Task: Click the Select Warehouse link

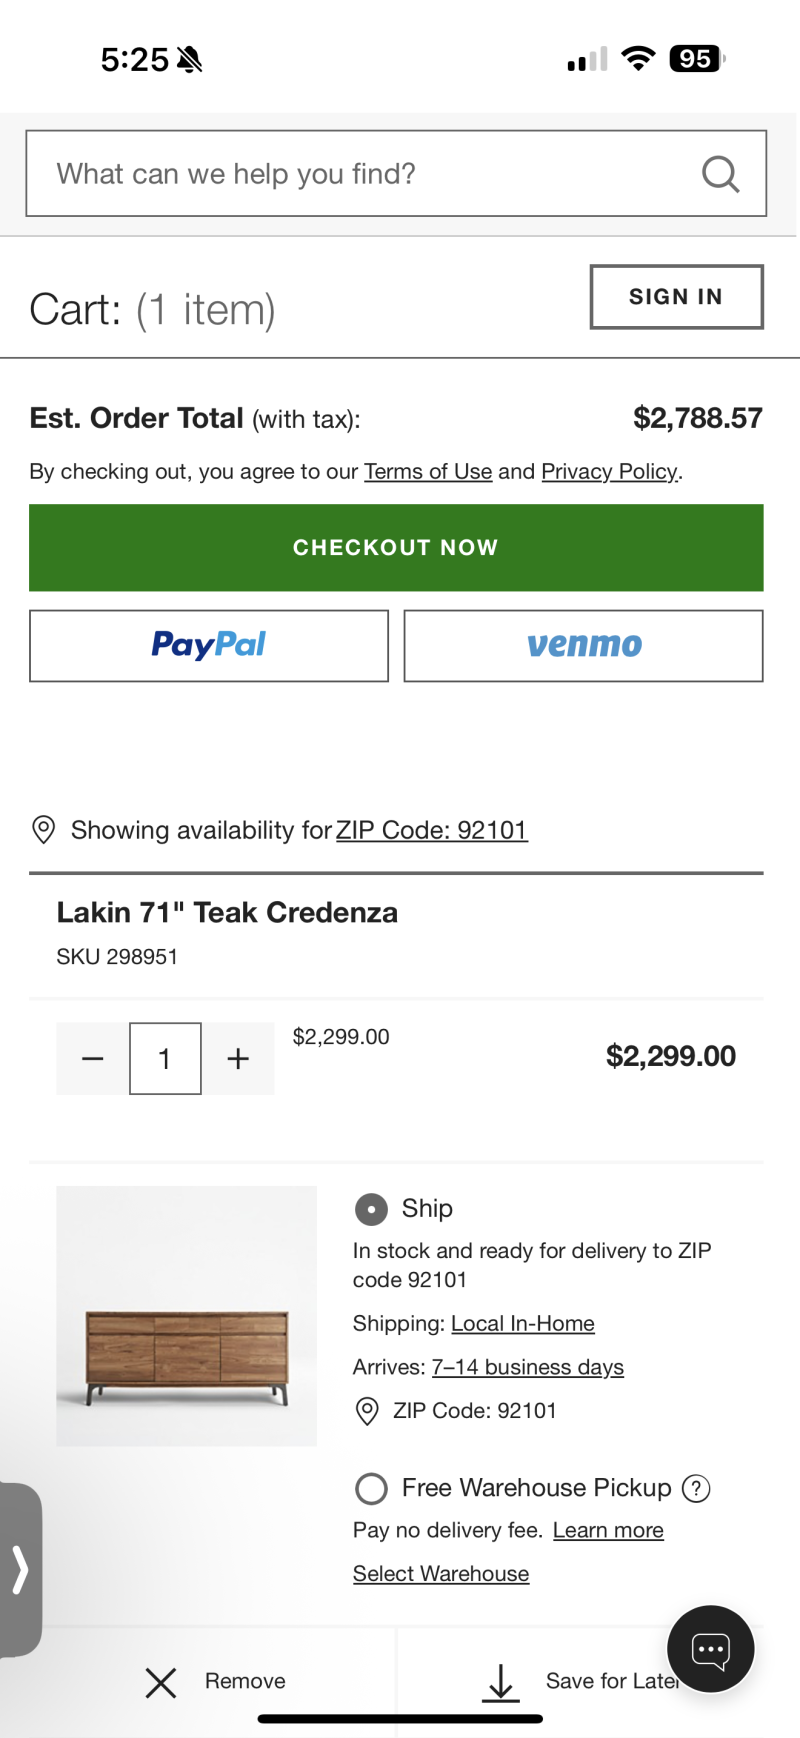Action: pos(440,1574)
